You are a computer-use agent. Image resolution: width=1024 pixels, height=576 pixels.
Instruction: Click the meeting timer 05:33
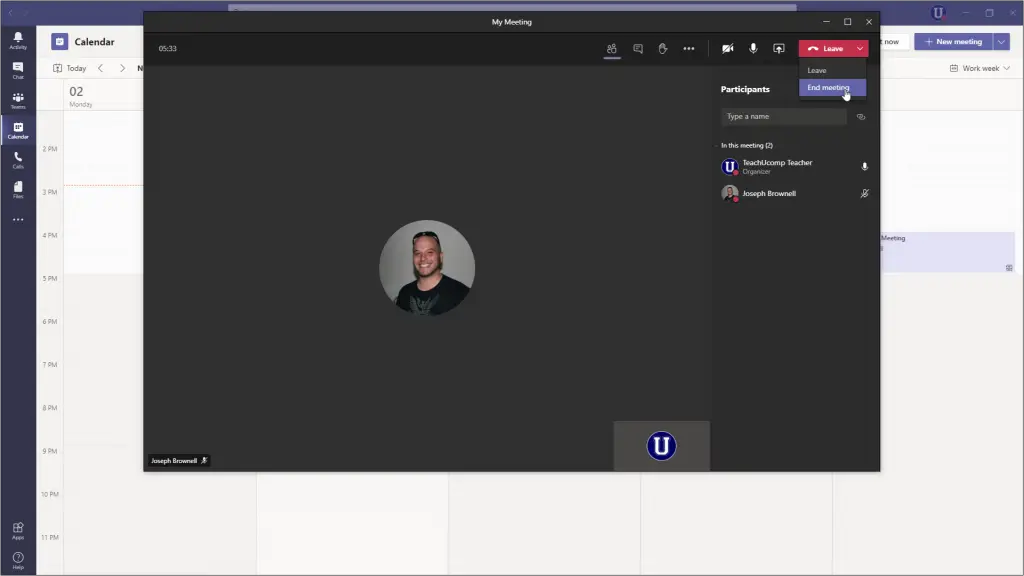pyautogui.click(x=167, y=48)
